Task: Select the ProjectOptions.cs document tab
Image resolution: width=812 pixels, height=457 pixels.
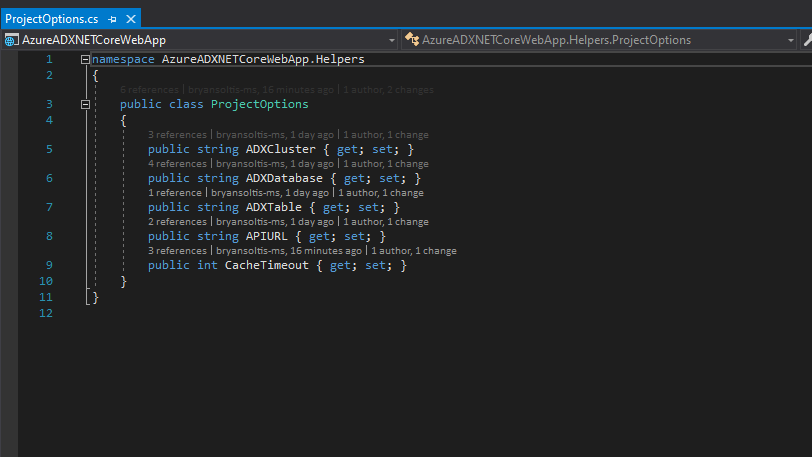Action: [x=52, y=19]
